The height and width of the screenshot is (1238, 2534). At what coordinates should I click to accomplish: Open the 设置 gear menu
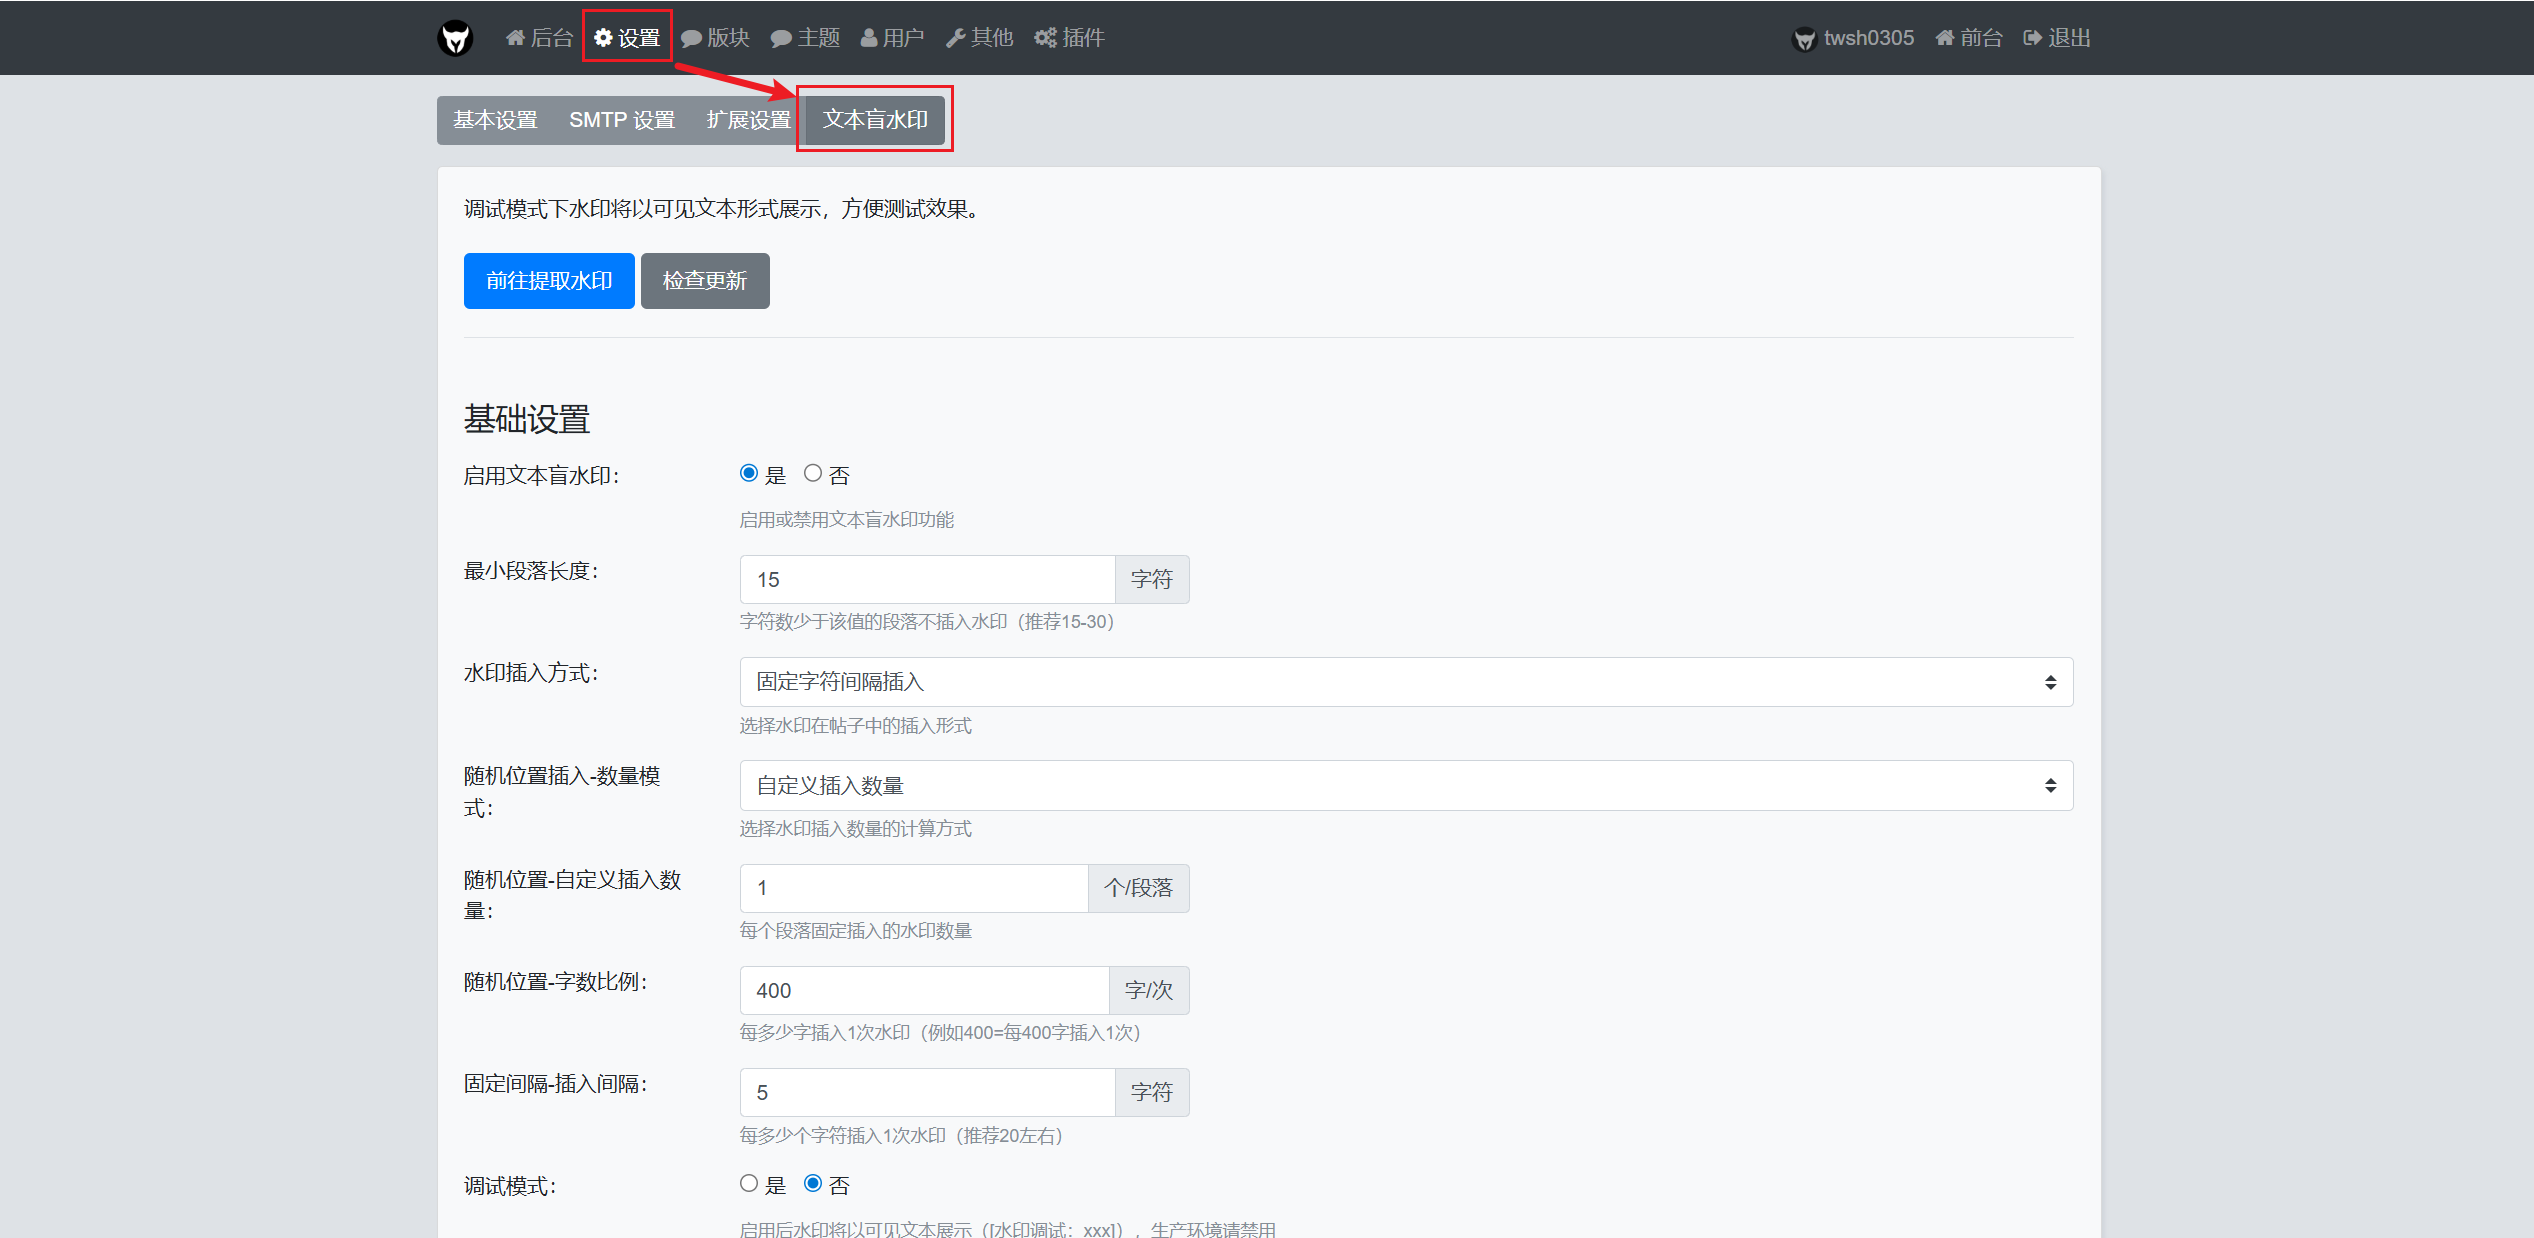(x=627, y=38)
